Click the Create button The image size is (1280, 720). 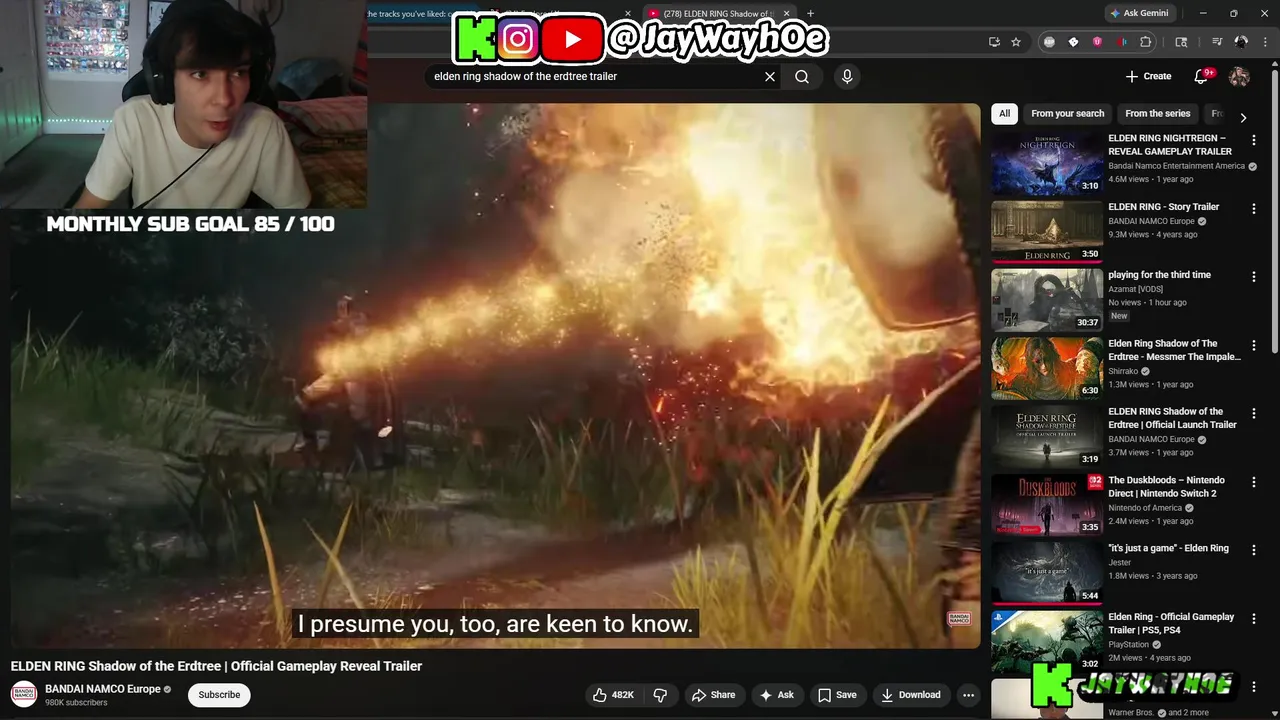pos(1148,76)
